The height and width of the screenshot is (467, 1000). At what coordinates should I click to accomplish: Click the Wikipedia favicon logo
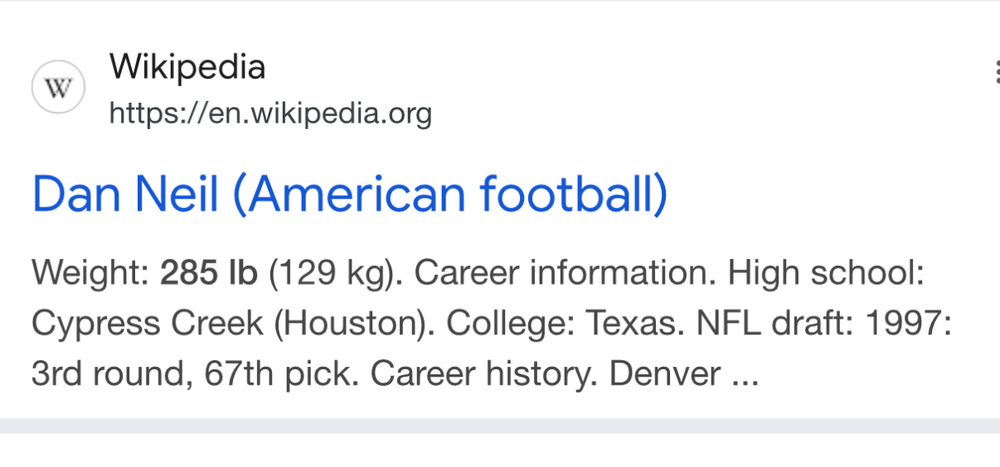coord(59,89)
